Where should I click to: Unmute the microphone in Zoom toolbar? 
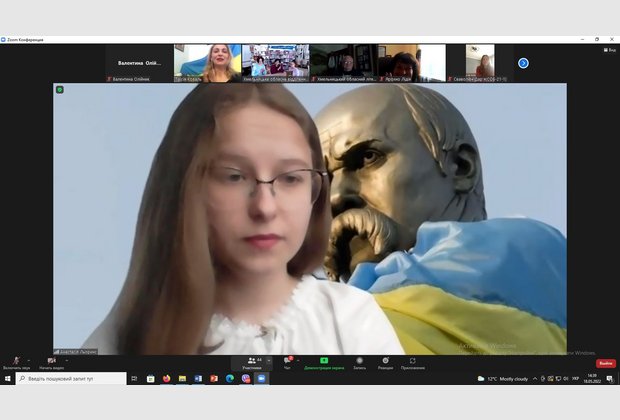tap(15, 362)
